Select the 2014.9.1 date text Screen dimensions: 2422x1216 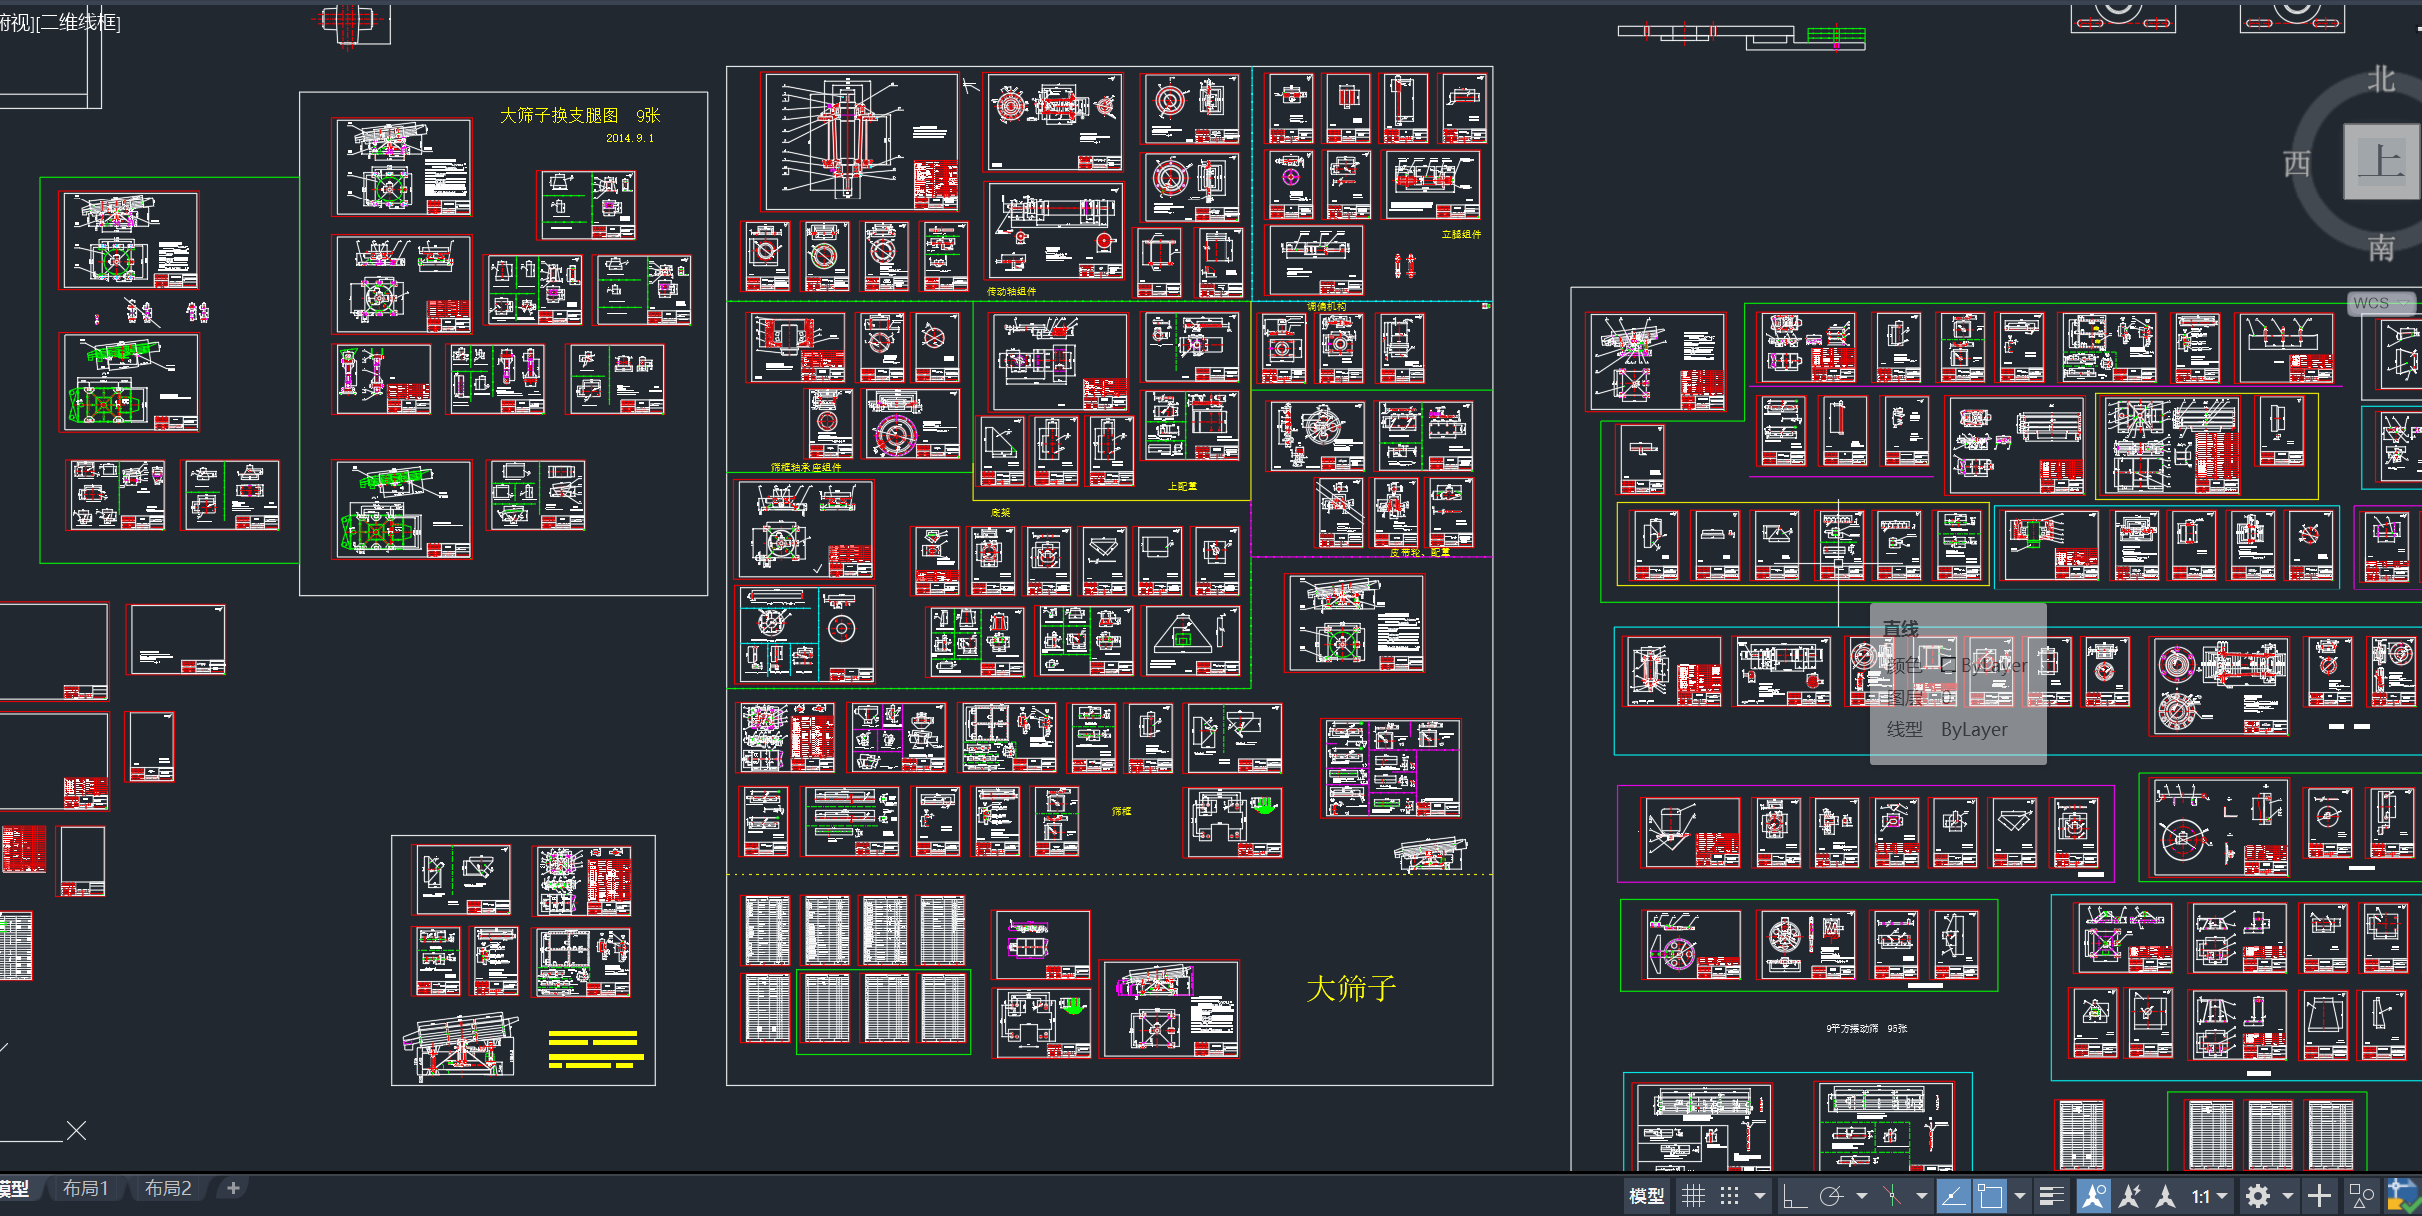[630, 138]
